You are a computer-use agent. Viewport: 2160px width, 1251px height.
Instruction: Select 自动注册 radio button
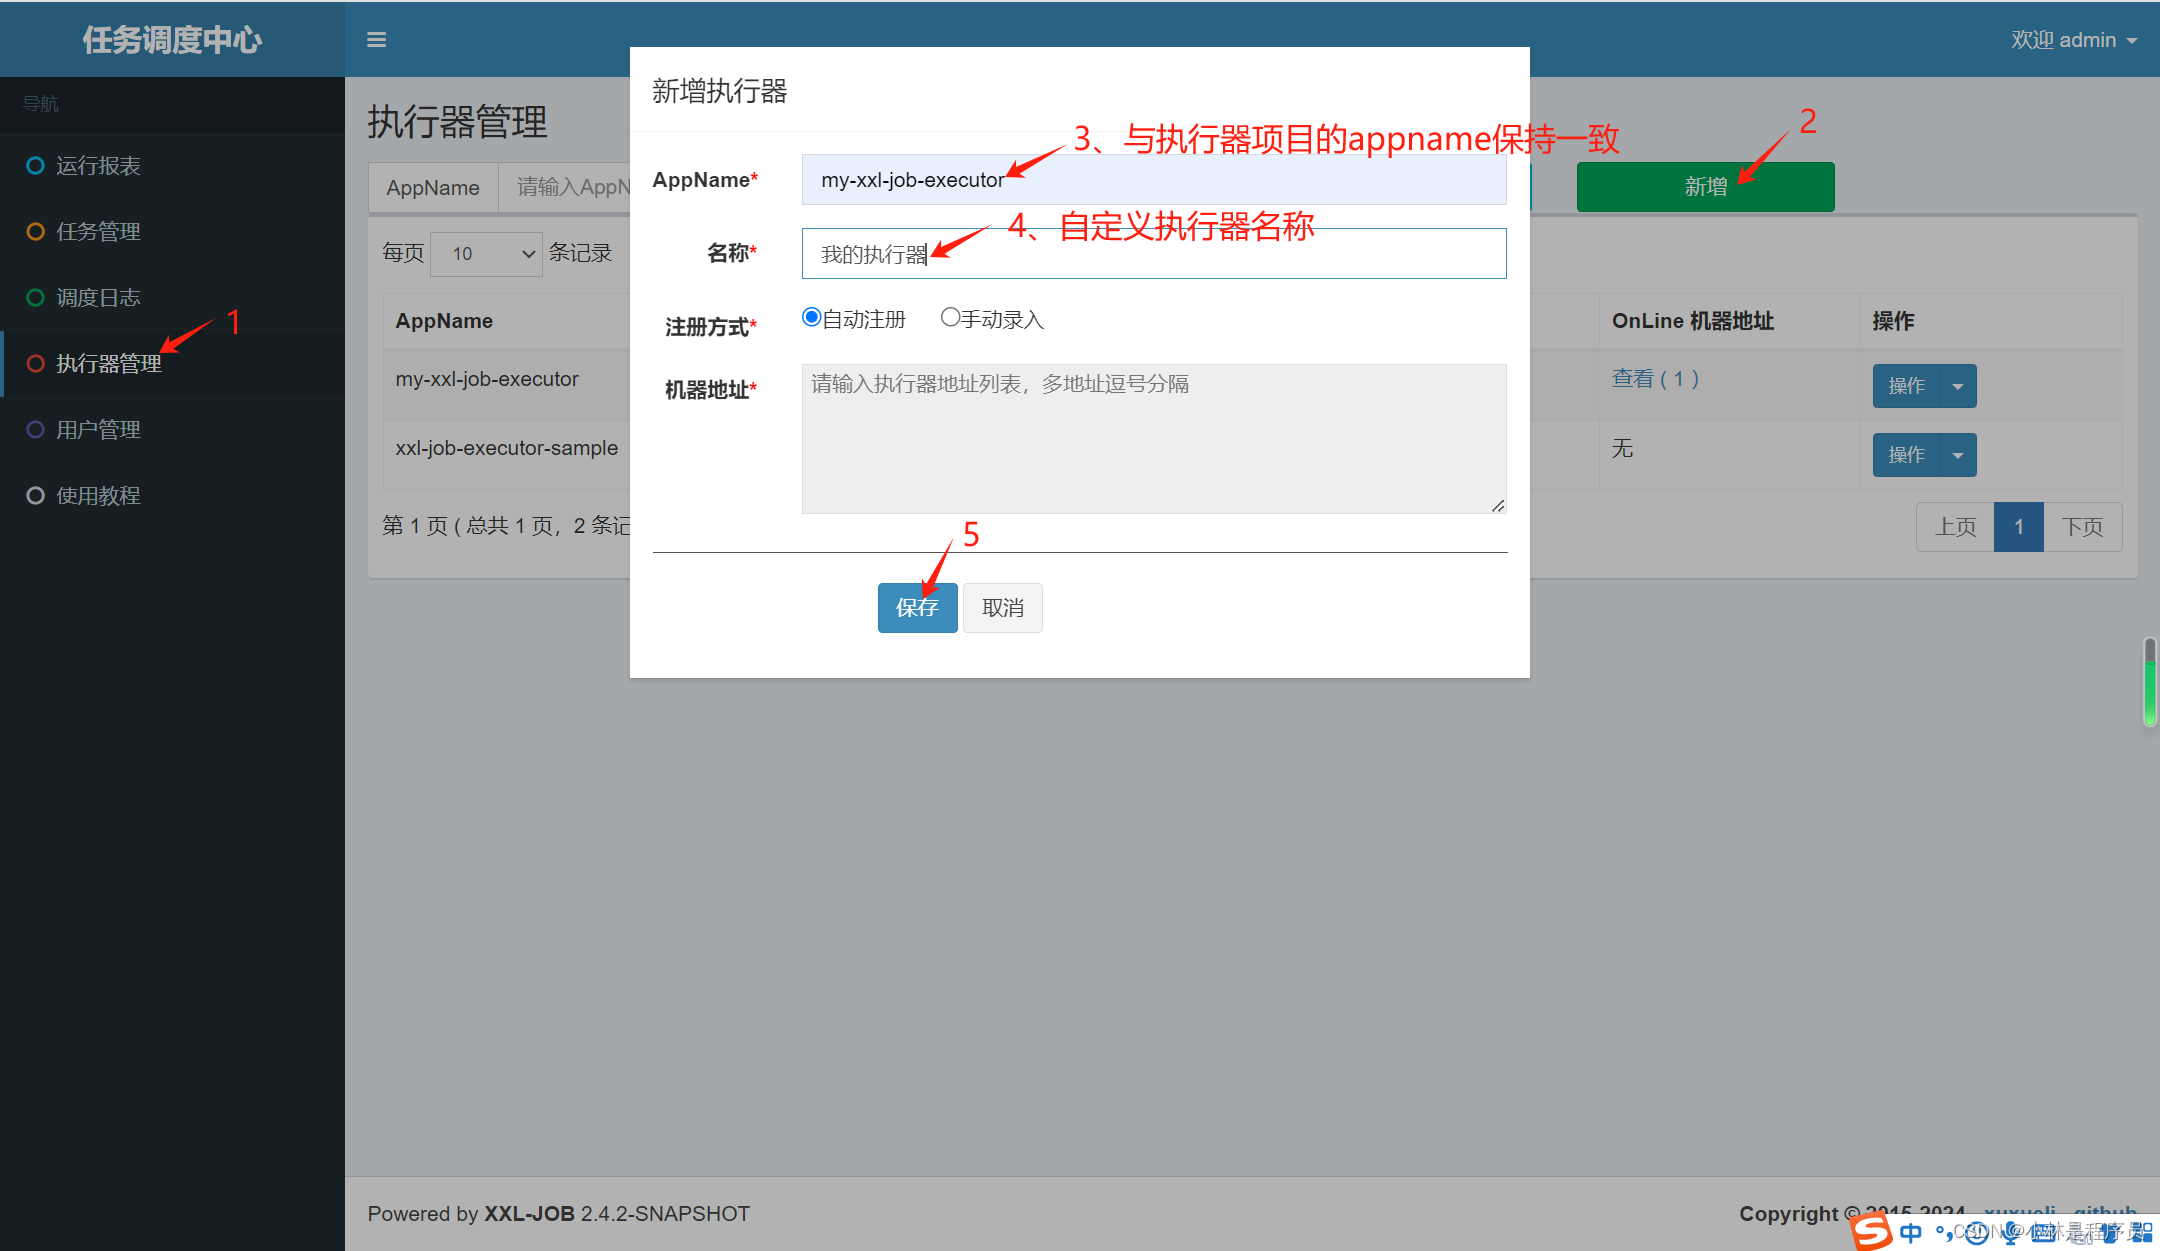click(x=811, y=317)
